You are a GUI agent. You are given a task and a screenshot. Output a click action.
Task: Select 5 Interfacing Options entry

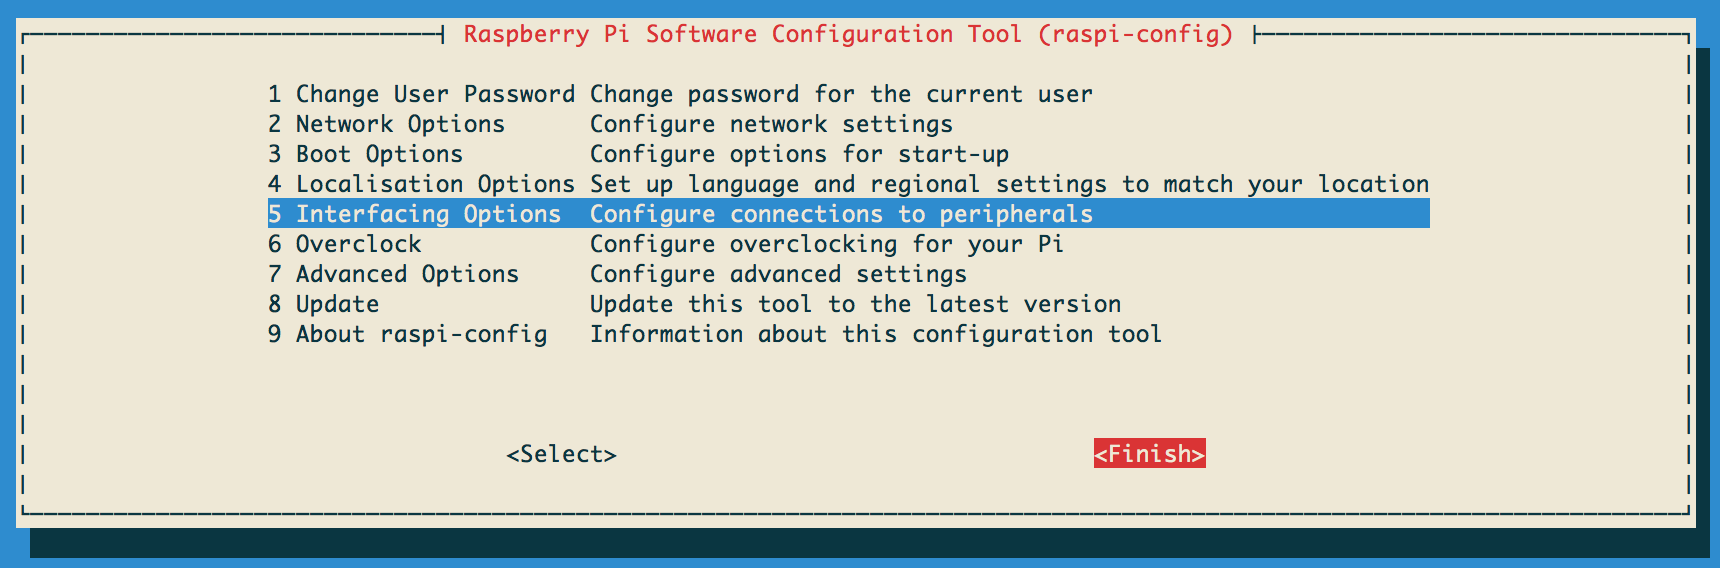coord(848,214)
